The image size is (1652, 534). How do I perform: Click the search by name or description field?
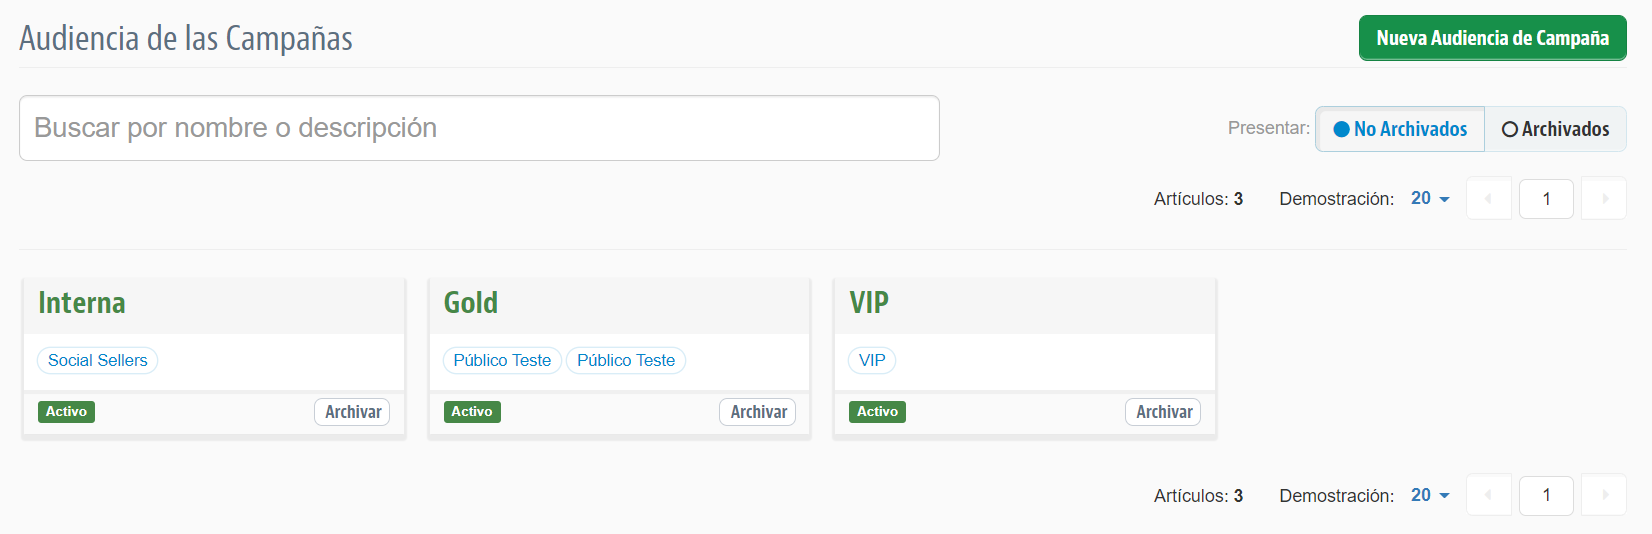pos(479,128)
